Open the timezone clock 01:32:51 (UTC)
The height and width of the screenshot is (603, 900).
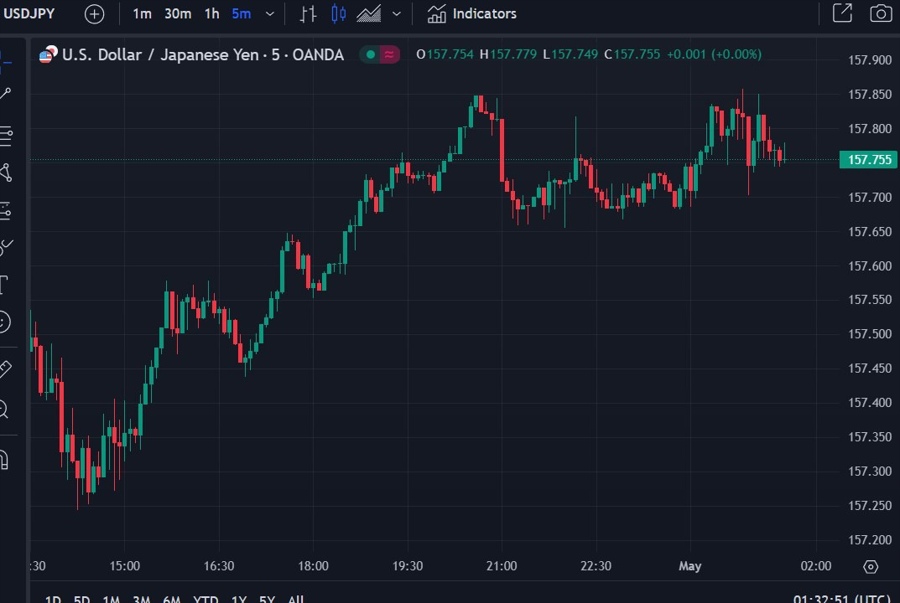click(841, 599)
